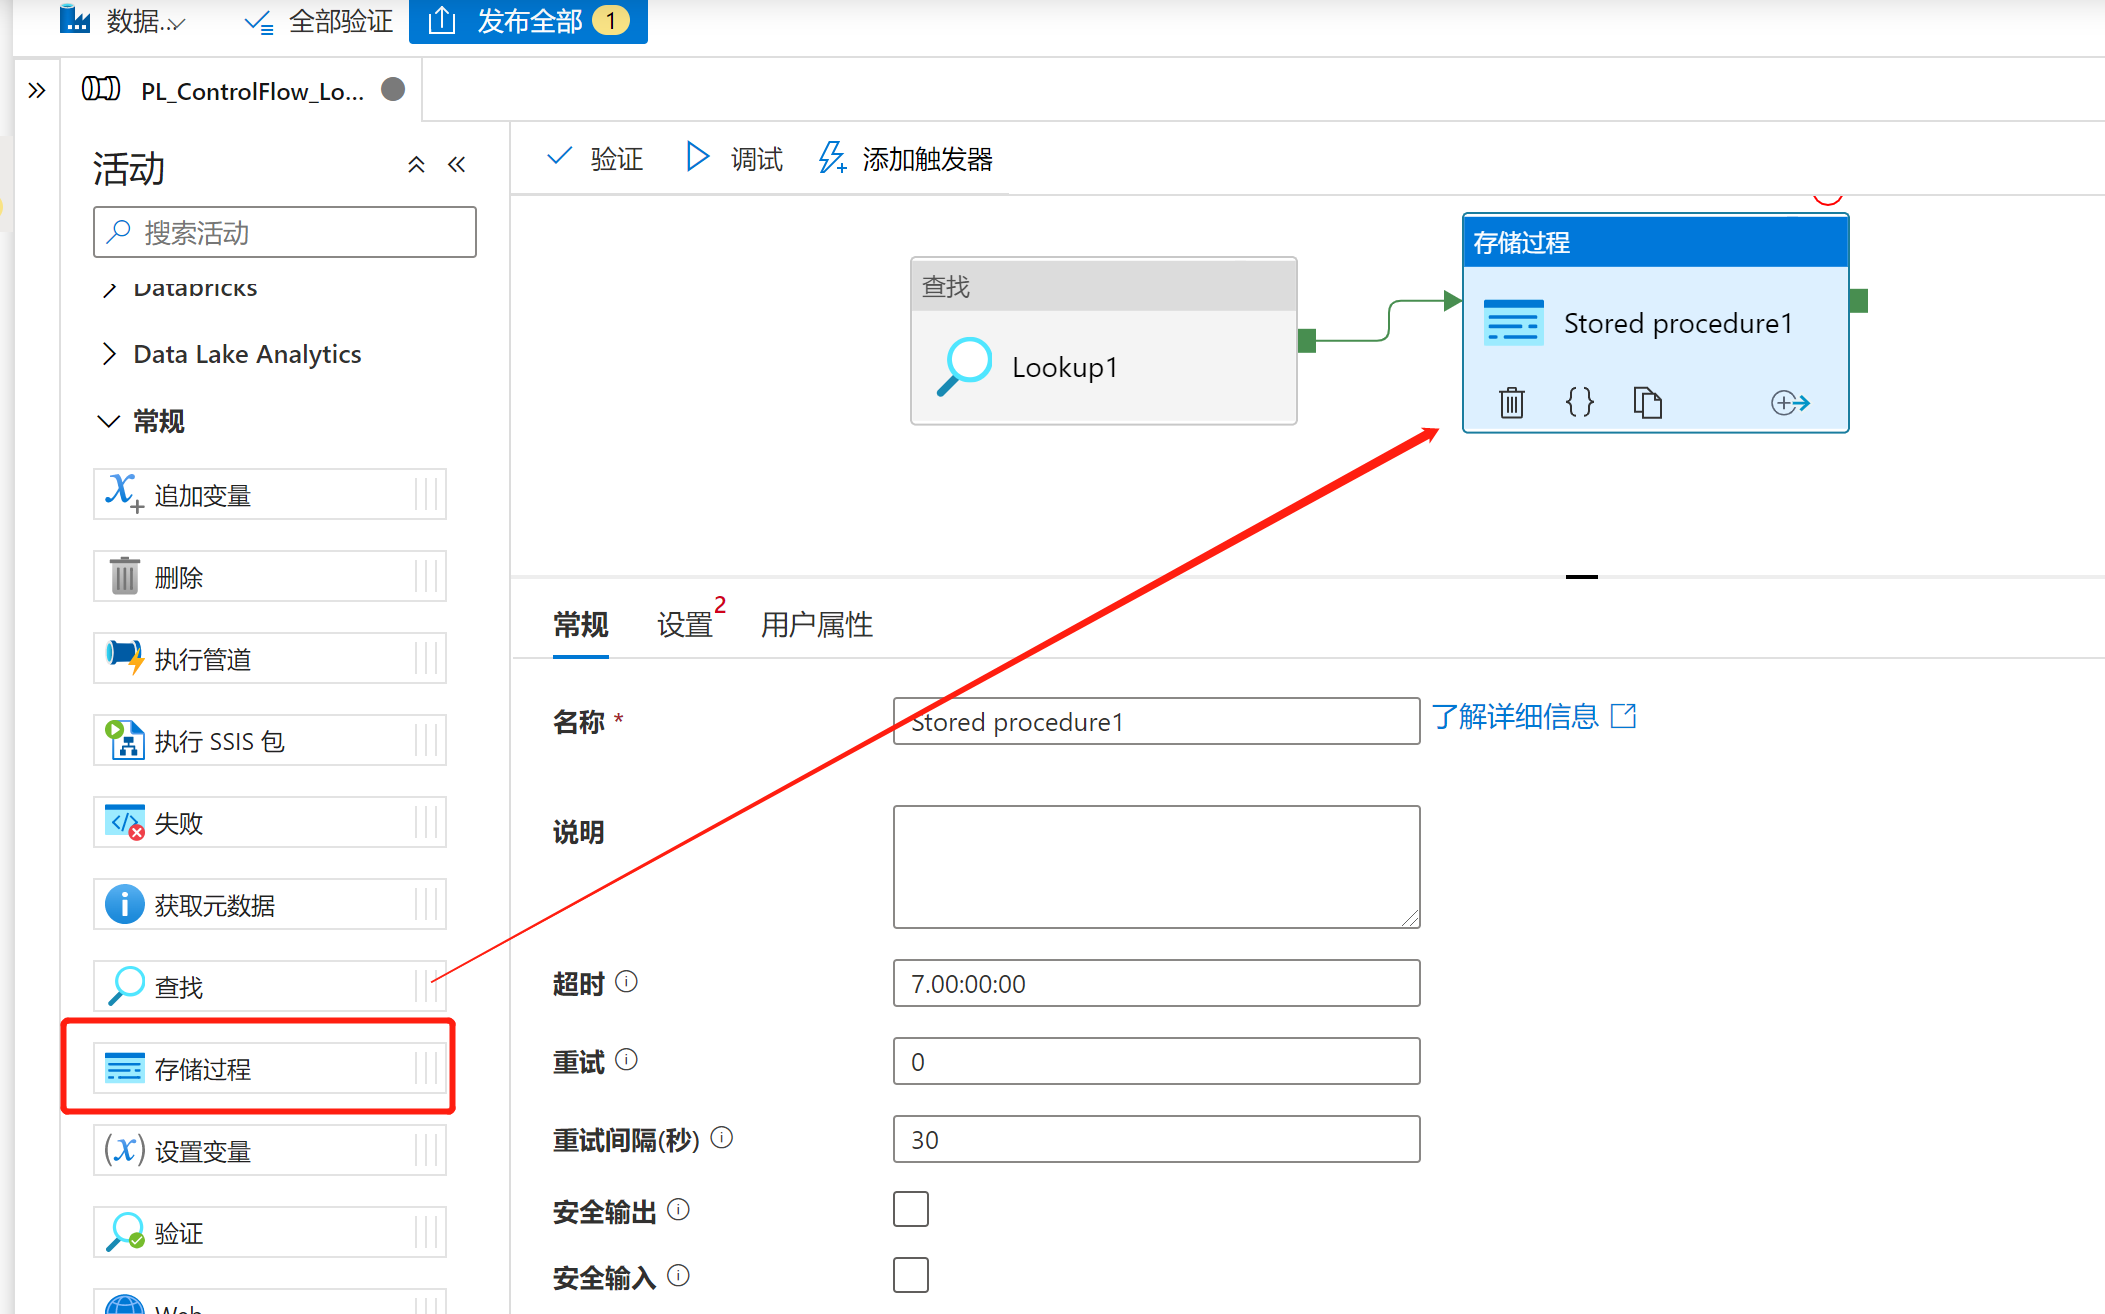Viewport: 2105px width, 1314px height.
Task: Open the 了解详细信息 link
Action: click(1516, 716)
